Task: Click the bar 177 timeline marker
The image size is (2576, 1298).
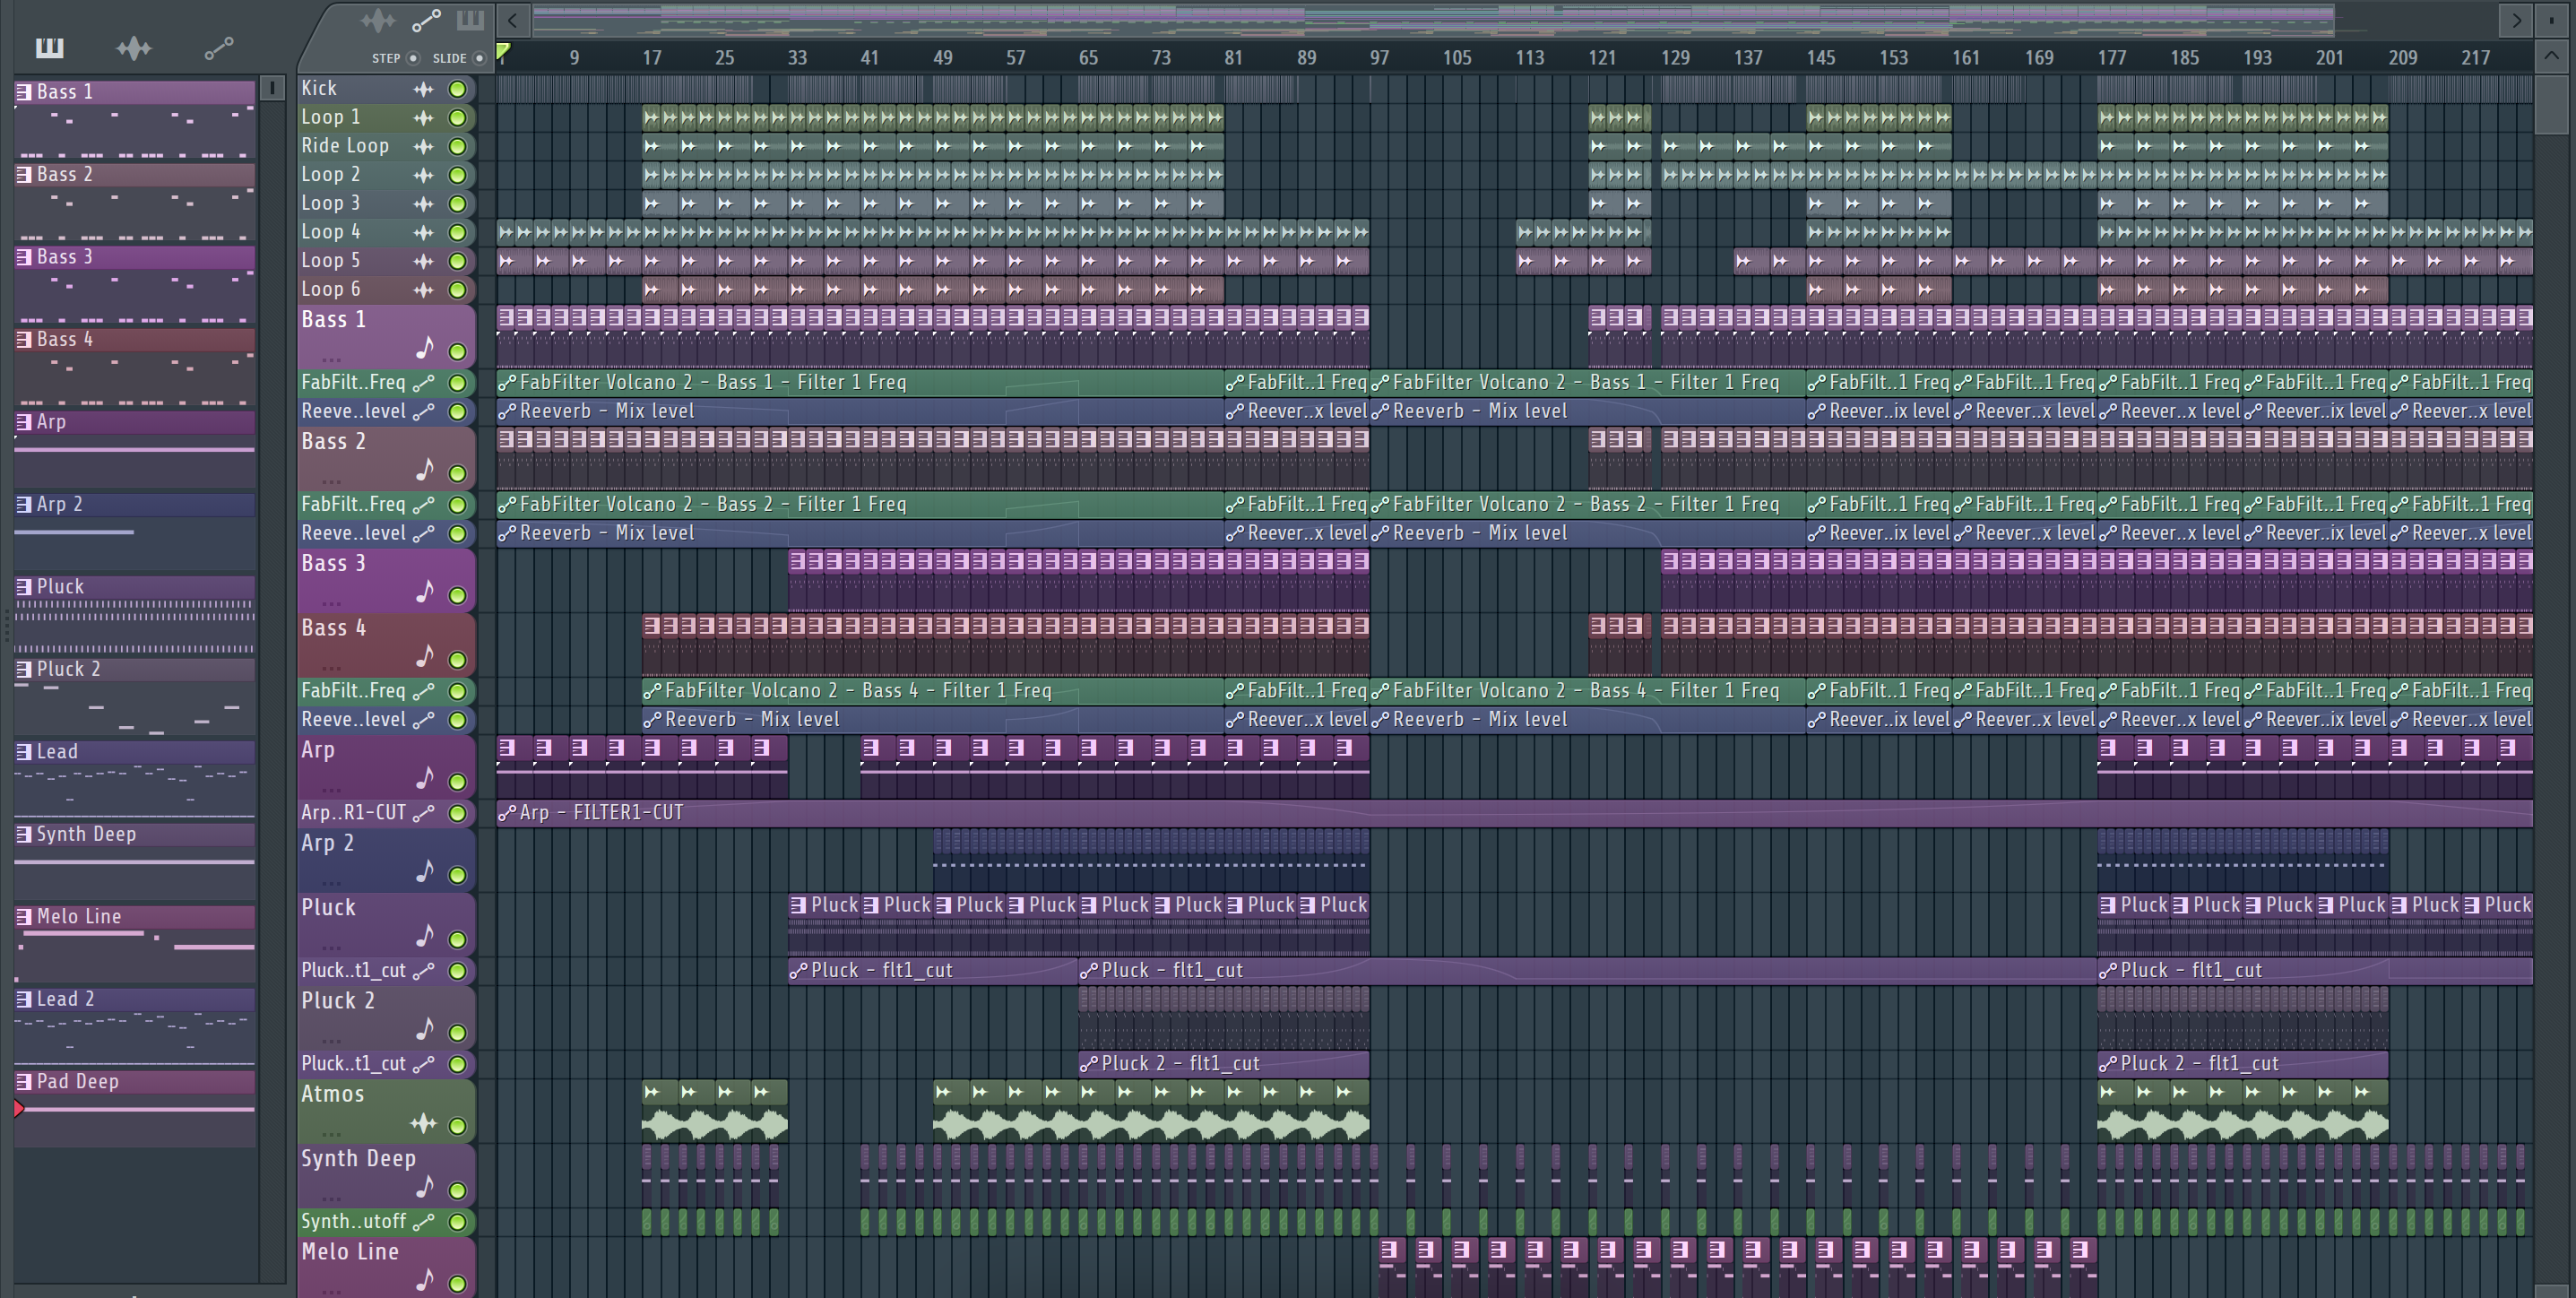Action: tap(2111, 58)
